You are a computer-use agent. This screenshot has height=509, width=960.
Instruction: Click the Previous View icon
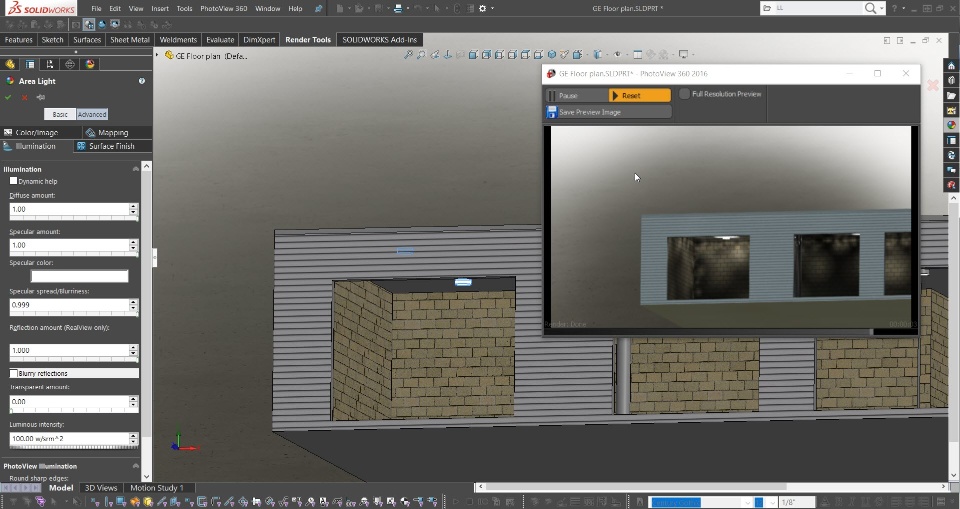click(x=434, y=55)
